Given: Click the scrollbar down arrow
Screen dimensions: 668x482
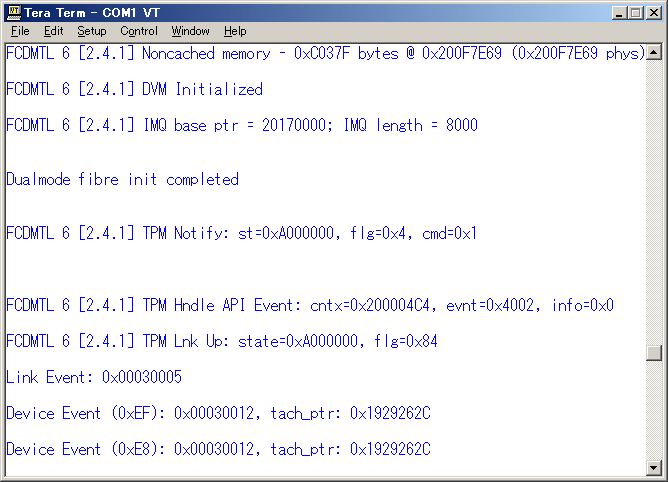Looking at the screenshot, I should pos(654,468).
